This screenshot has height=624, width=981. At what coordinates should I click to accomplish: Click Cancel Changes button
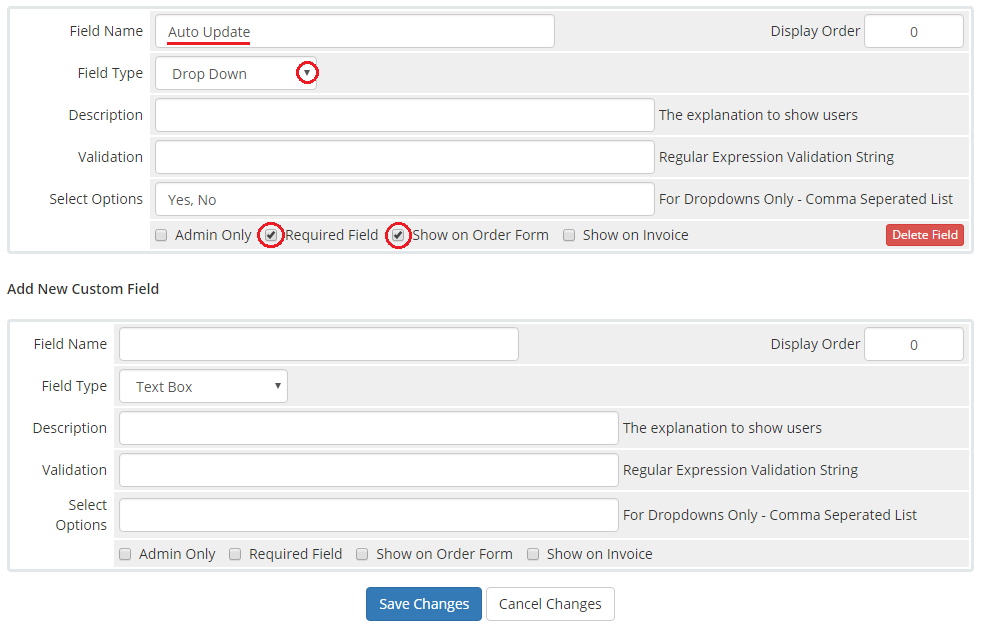(550, 604)
